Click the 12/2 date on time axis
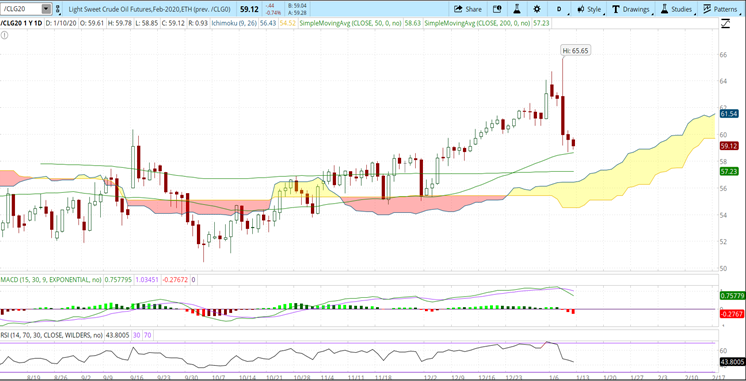Image resolution: width=746 pixels, height=381 pixels. tap(429, 377)
